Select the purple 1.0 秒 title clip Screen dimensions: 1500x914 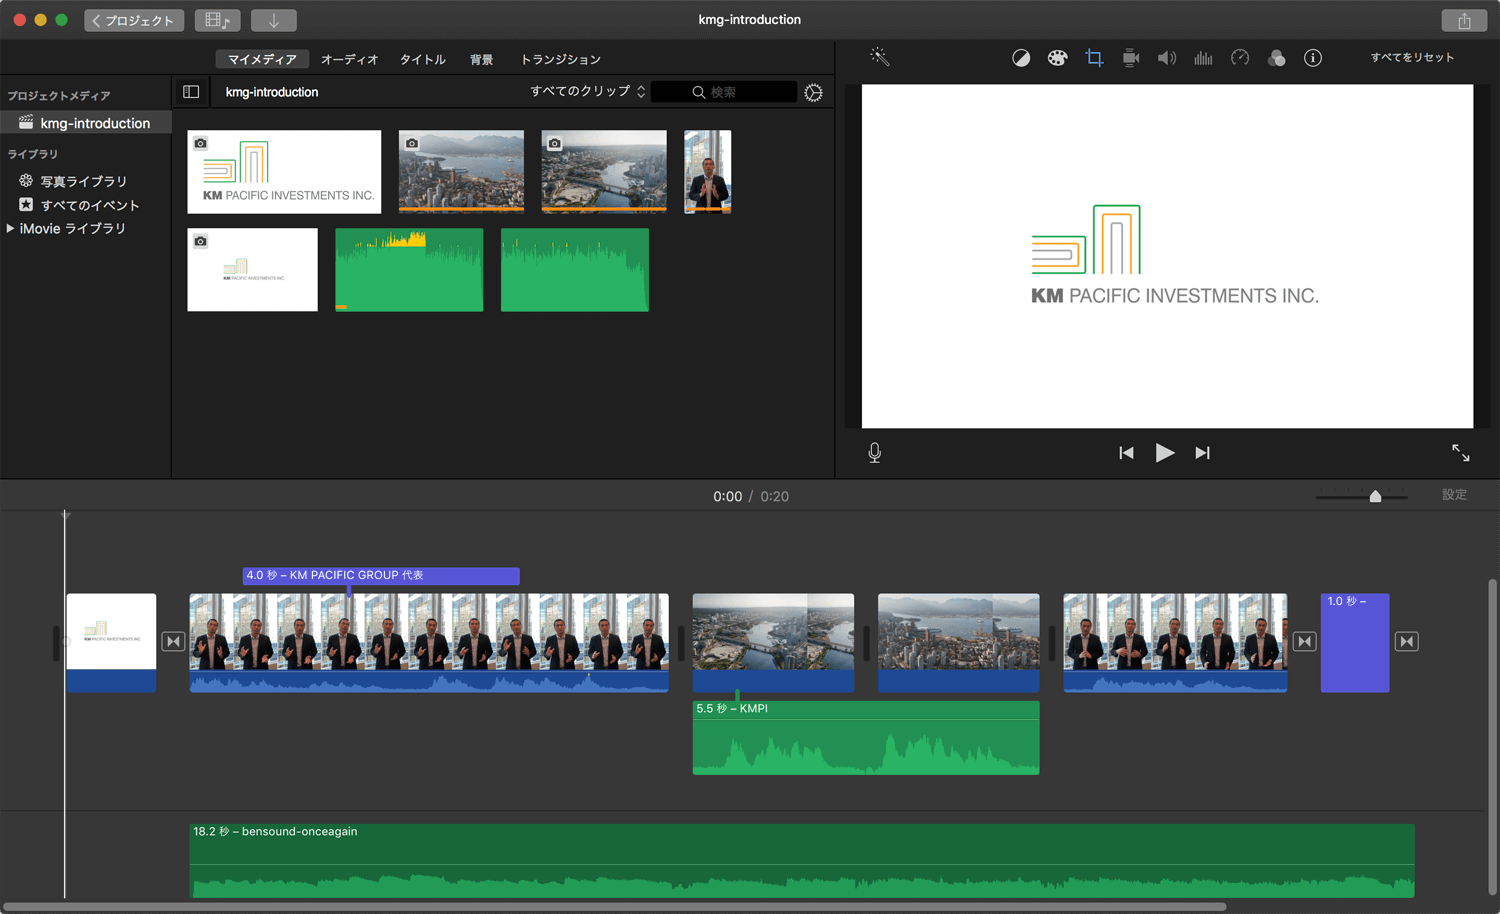point(1355,642)
